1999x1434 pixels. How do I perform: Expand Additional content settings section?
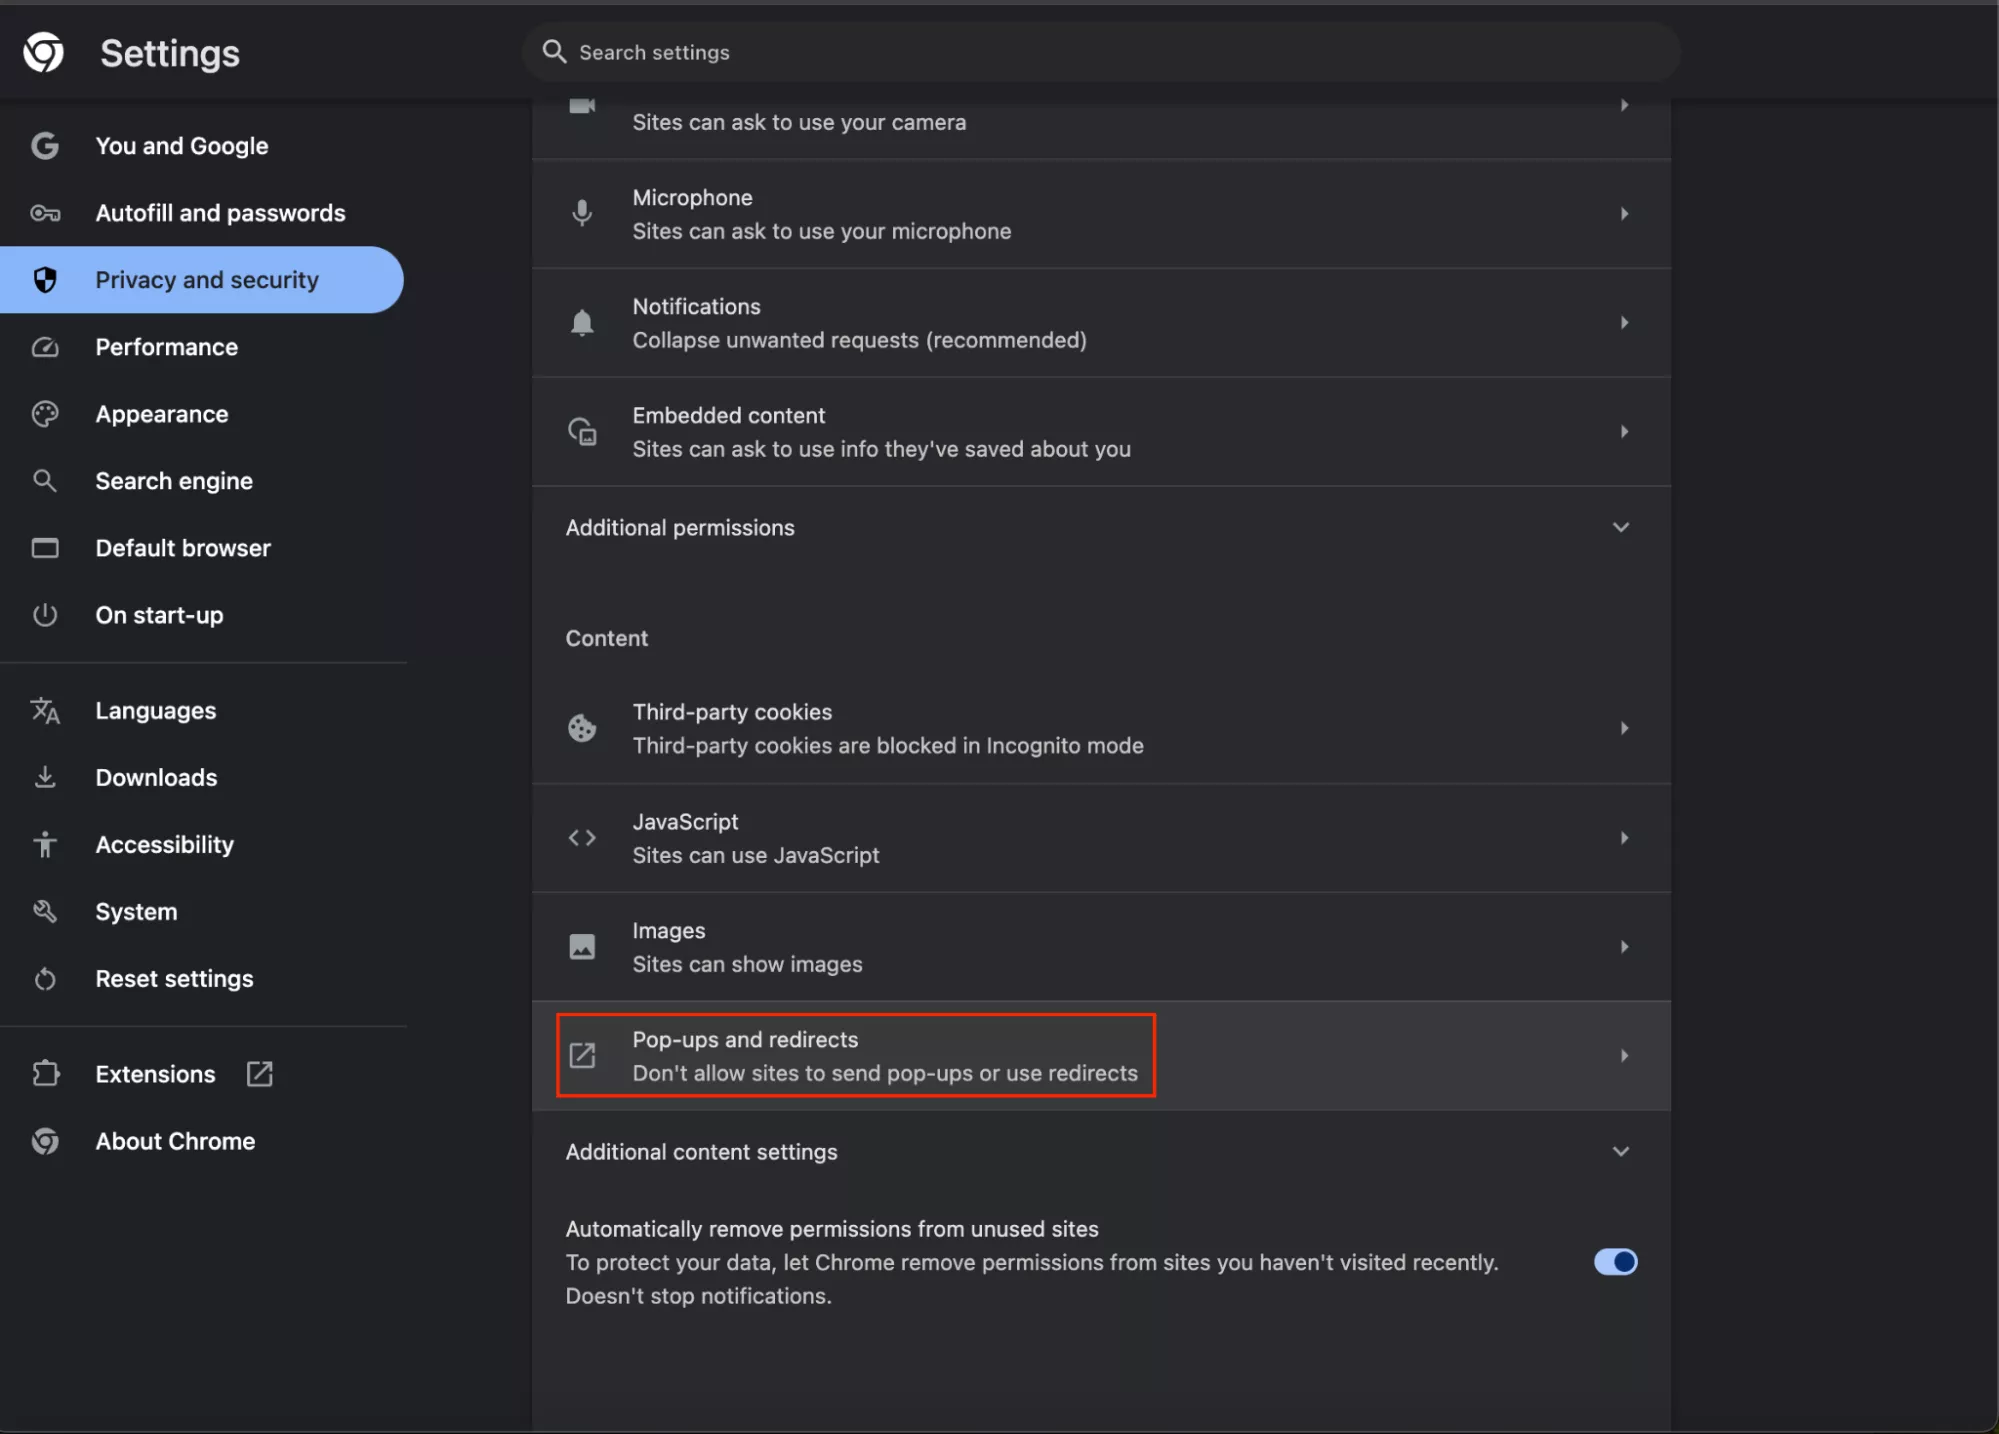(x=1620, y=1151)
